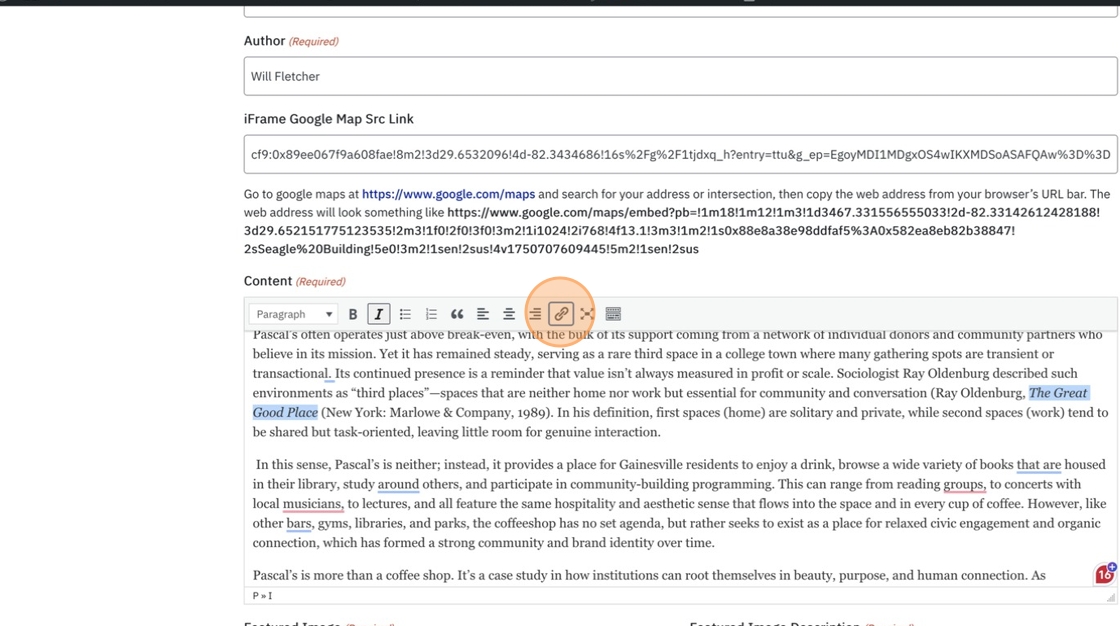Open the fullscreen editor mode
This screenshot has width=1120, height=626.
coord(587,314)
